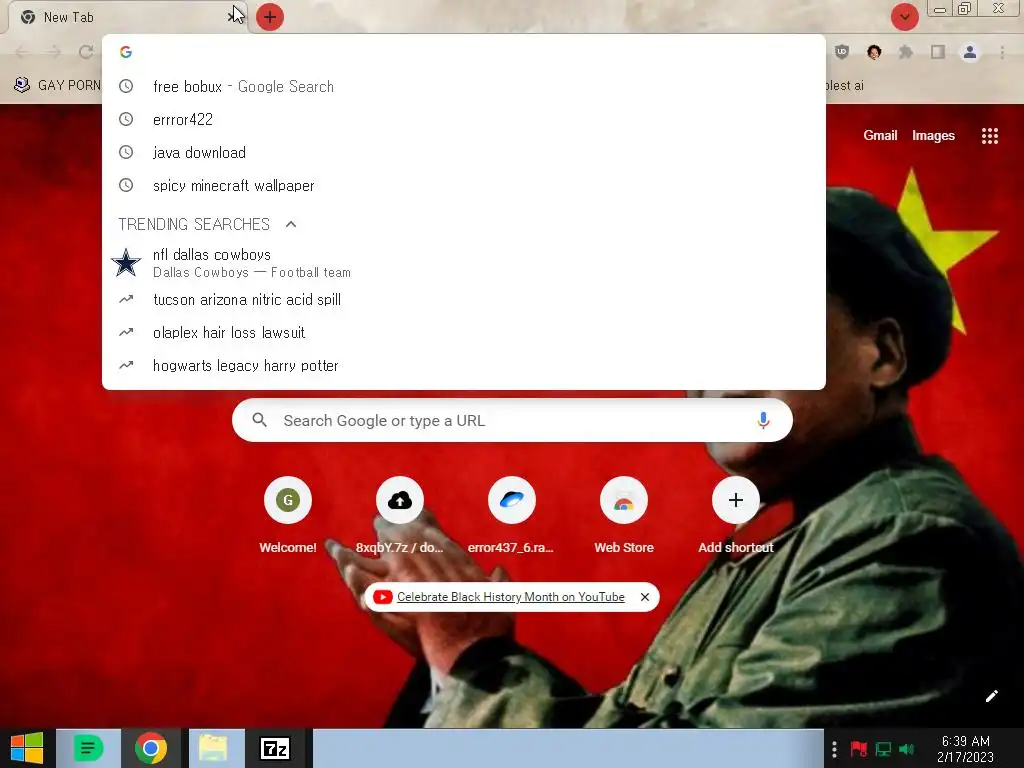Start voice search with microphone

(x=763, y=421)
